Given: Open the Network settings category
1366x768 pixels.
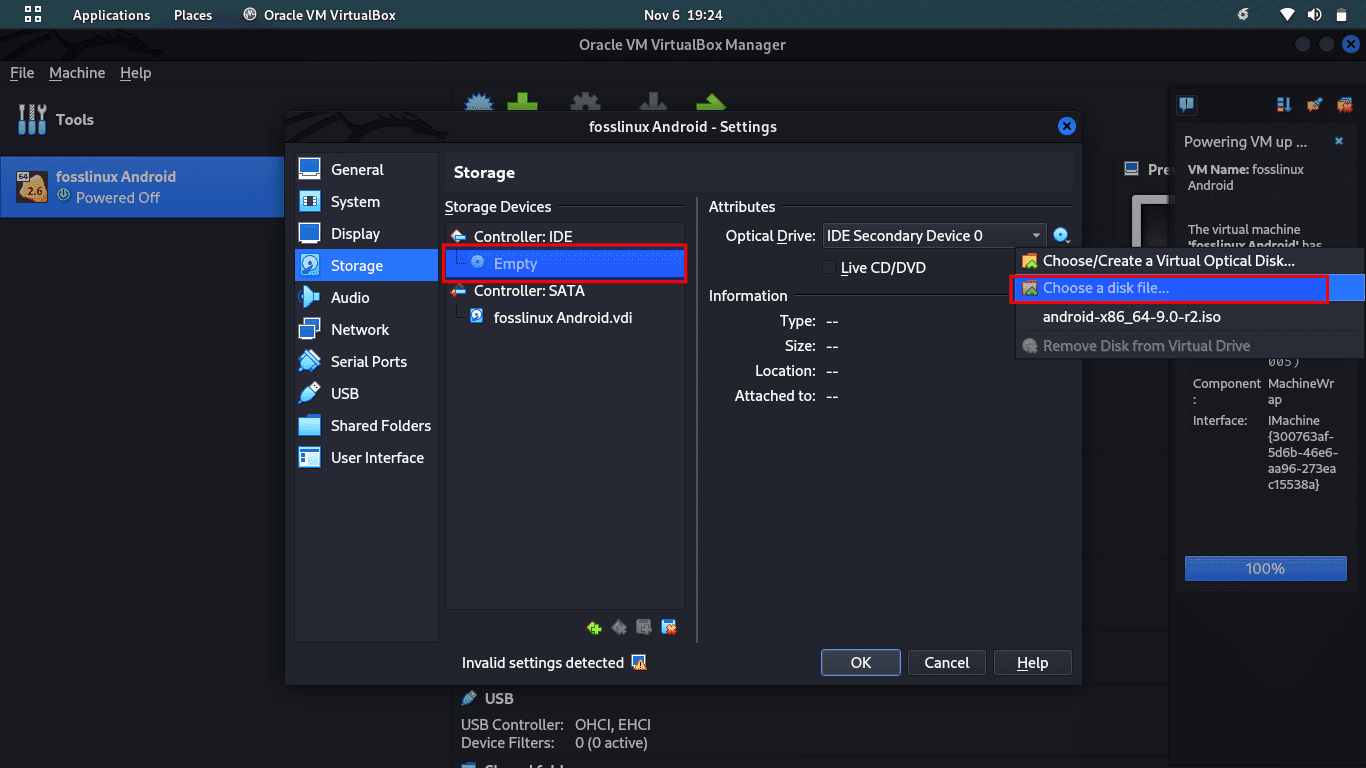Looking at the screenshot, I should (x=366, y=330).
